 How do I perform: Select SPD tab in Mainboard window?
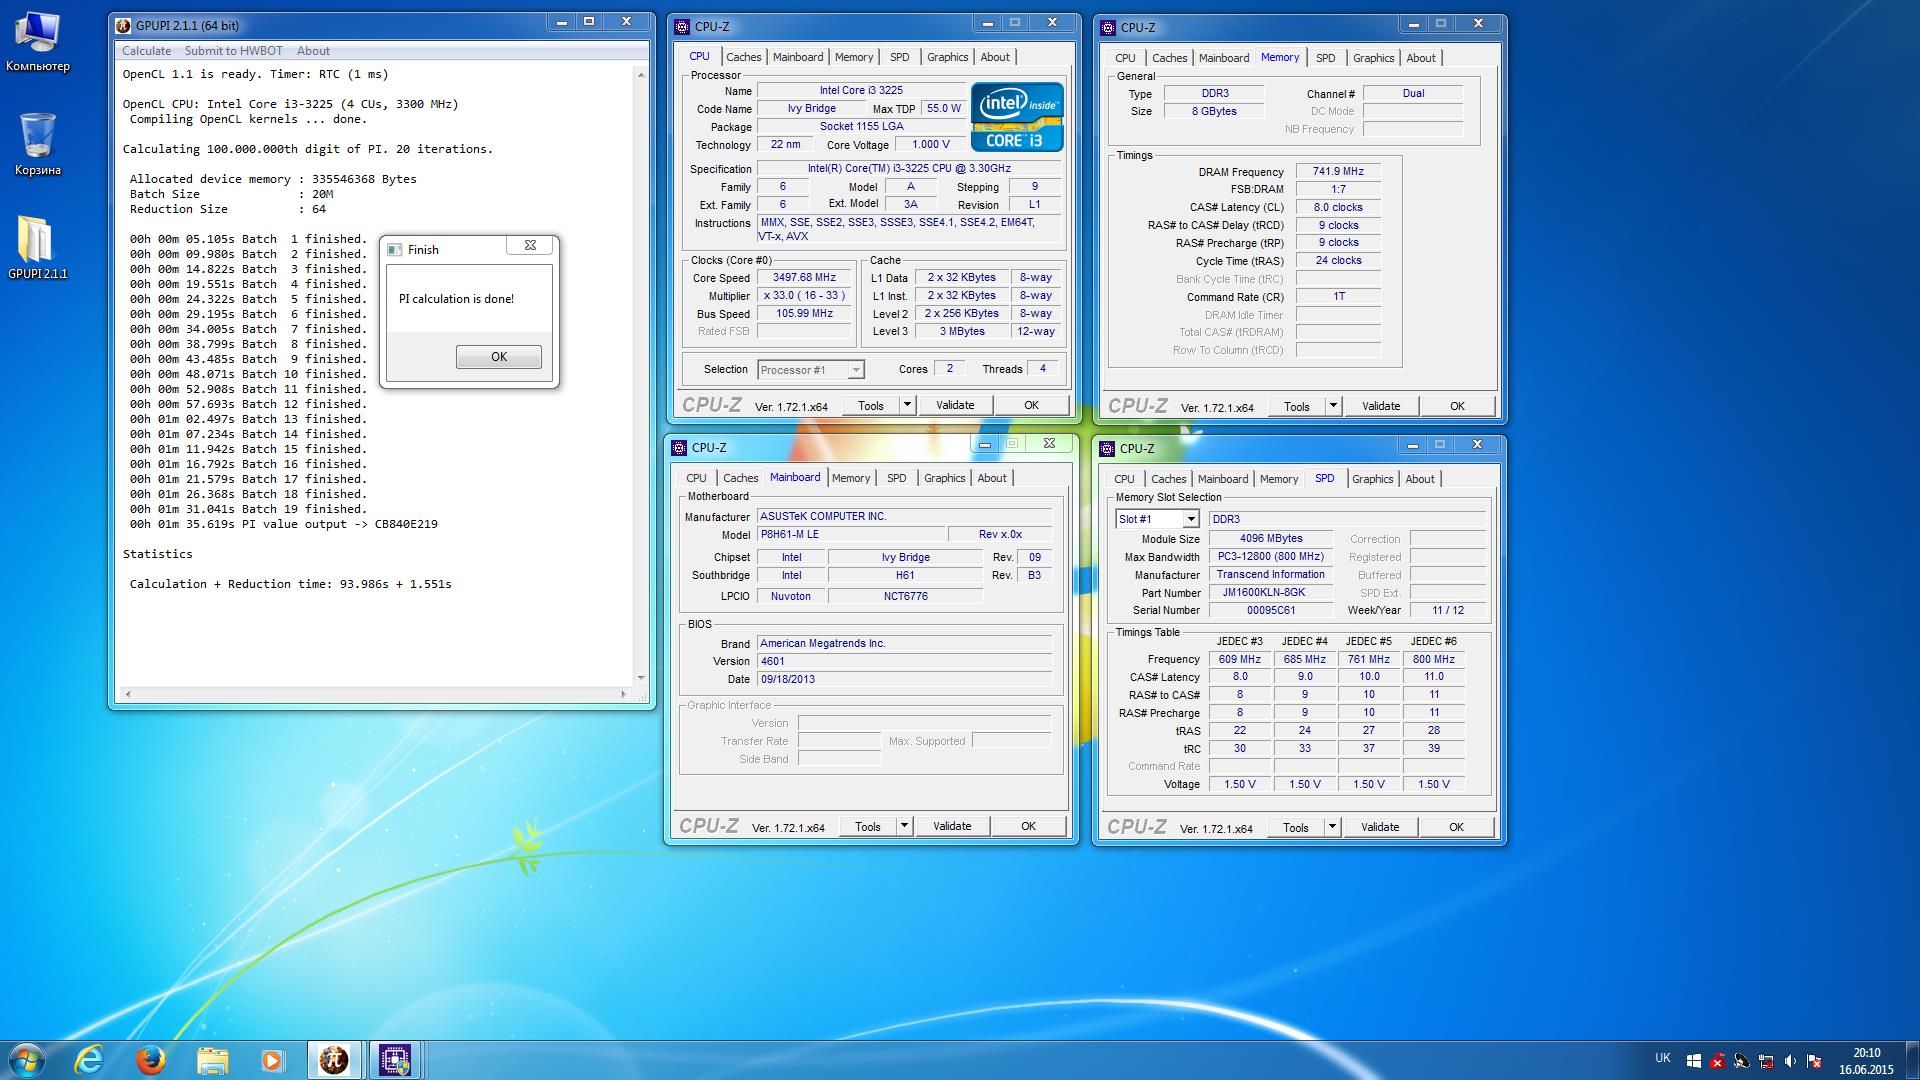(x=897, y=478)
